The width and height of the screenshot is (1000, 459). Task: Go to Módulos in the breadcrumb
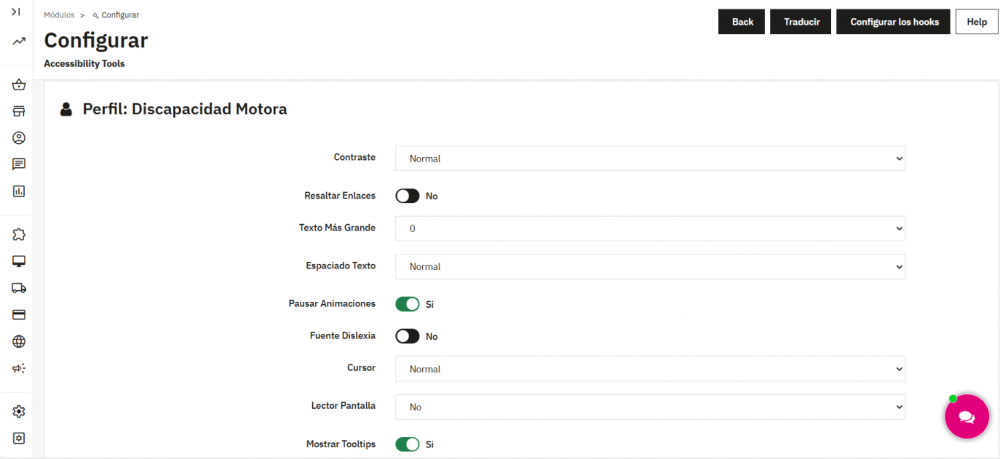(59, 15)
